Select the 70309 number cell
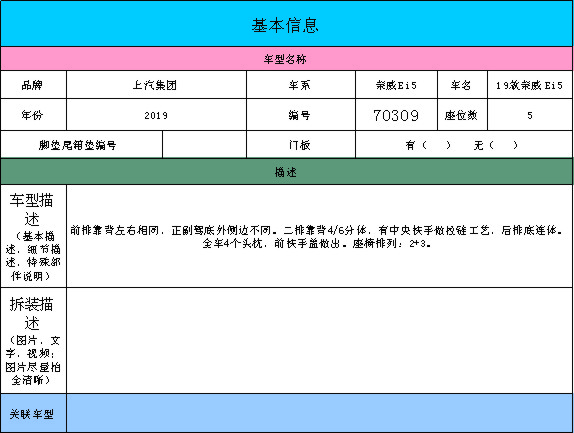574x433 pixels. [x=396, y=115]
